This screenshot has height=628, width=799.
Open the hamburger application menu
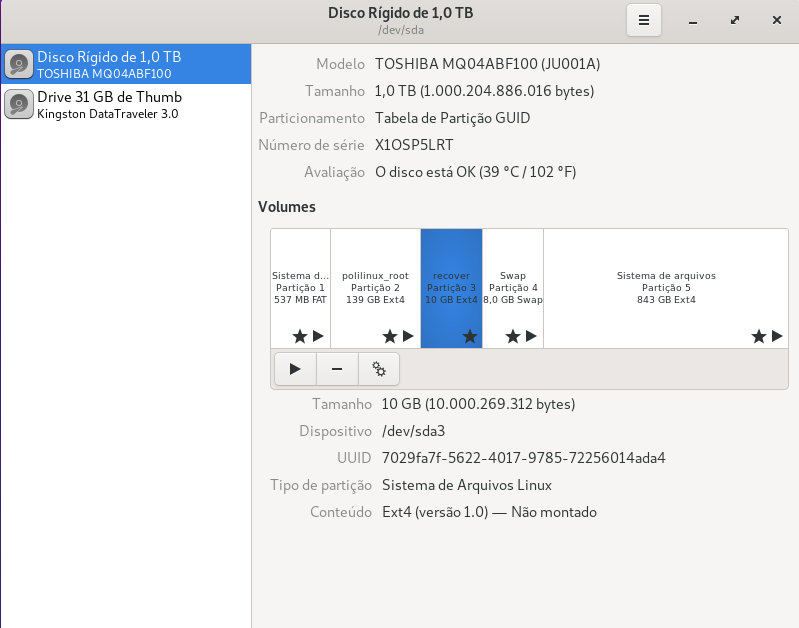644,20
